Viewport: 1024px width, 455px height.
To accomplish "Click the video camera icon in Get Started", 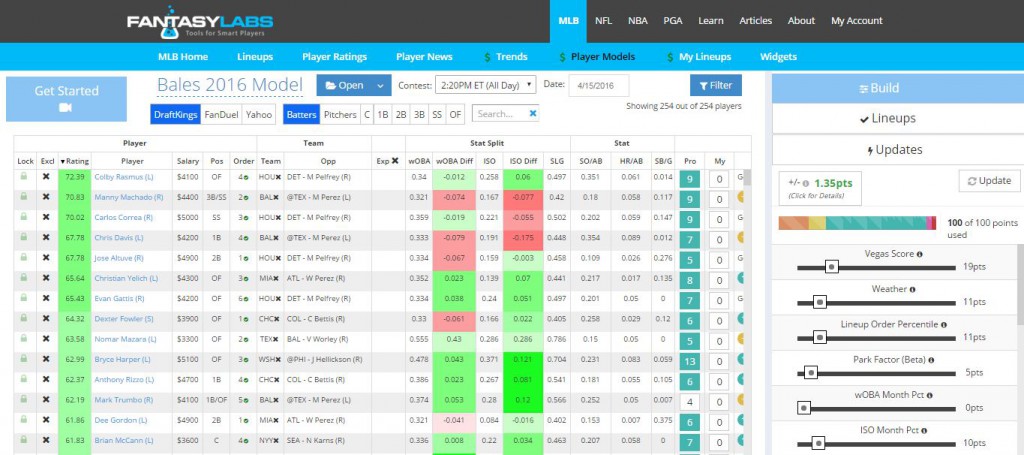I will click(65, 108).
